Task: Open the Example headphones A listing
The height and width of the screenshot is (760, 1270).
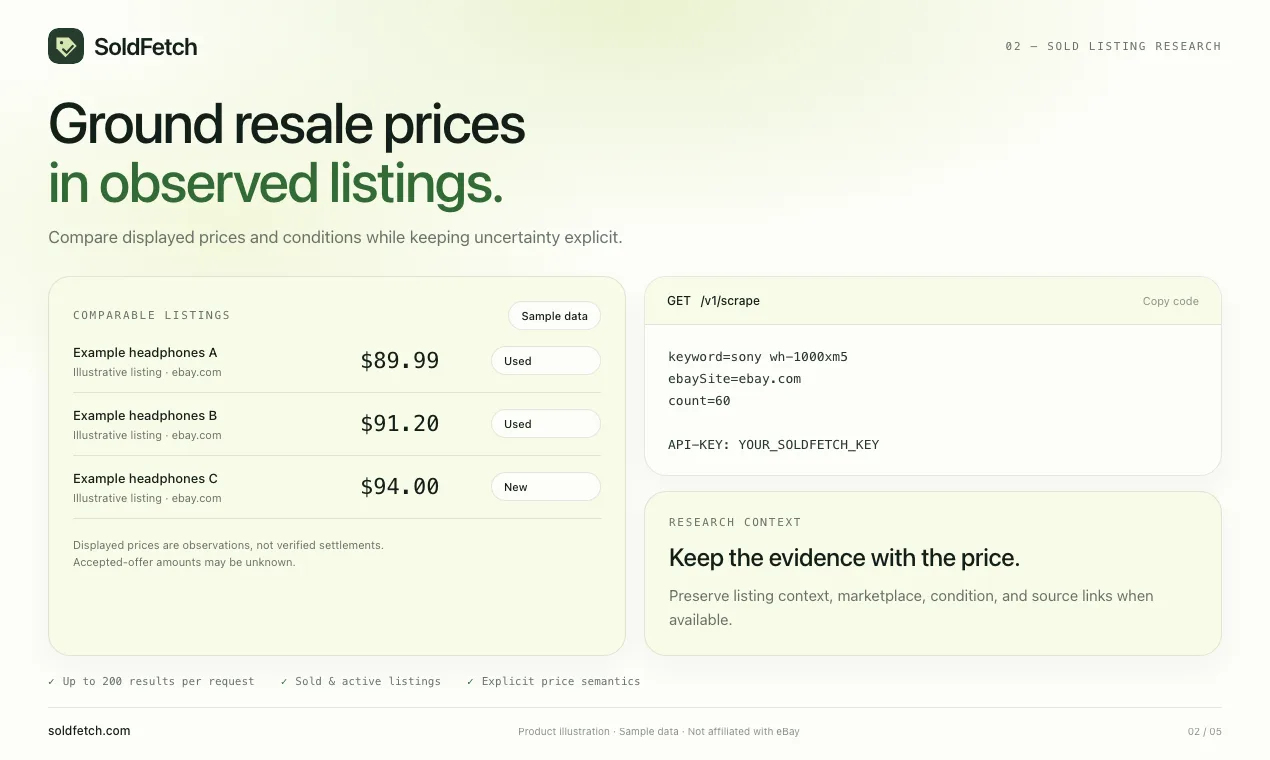Action: 145,353
